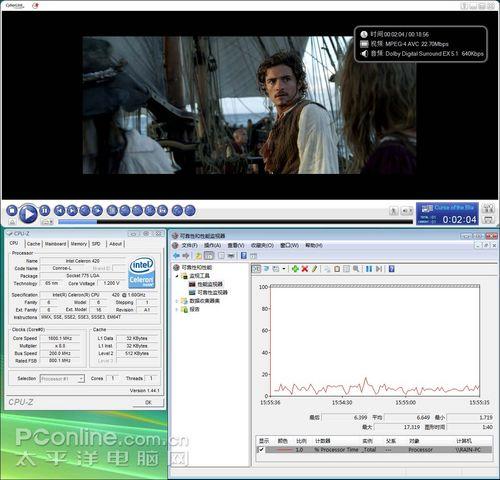Open the Processor #1 selection dropdown

[62, 379]
